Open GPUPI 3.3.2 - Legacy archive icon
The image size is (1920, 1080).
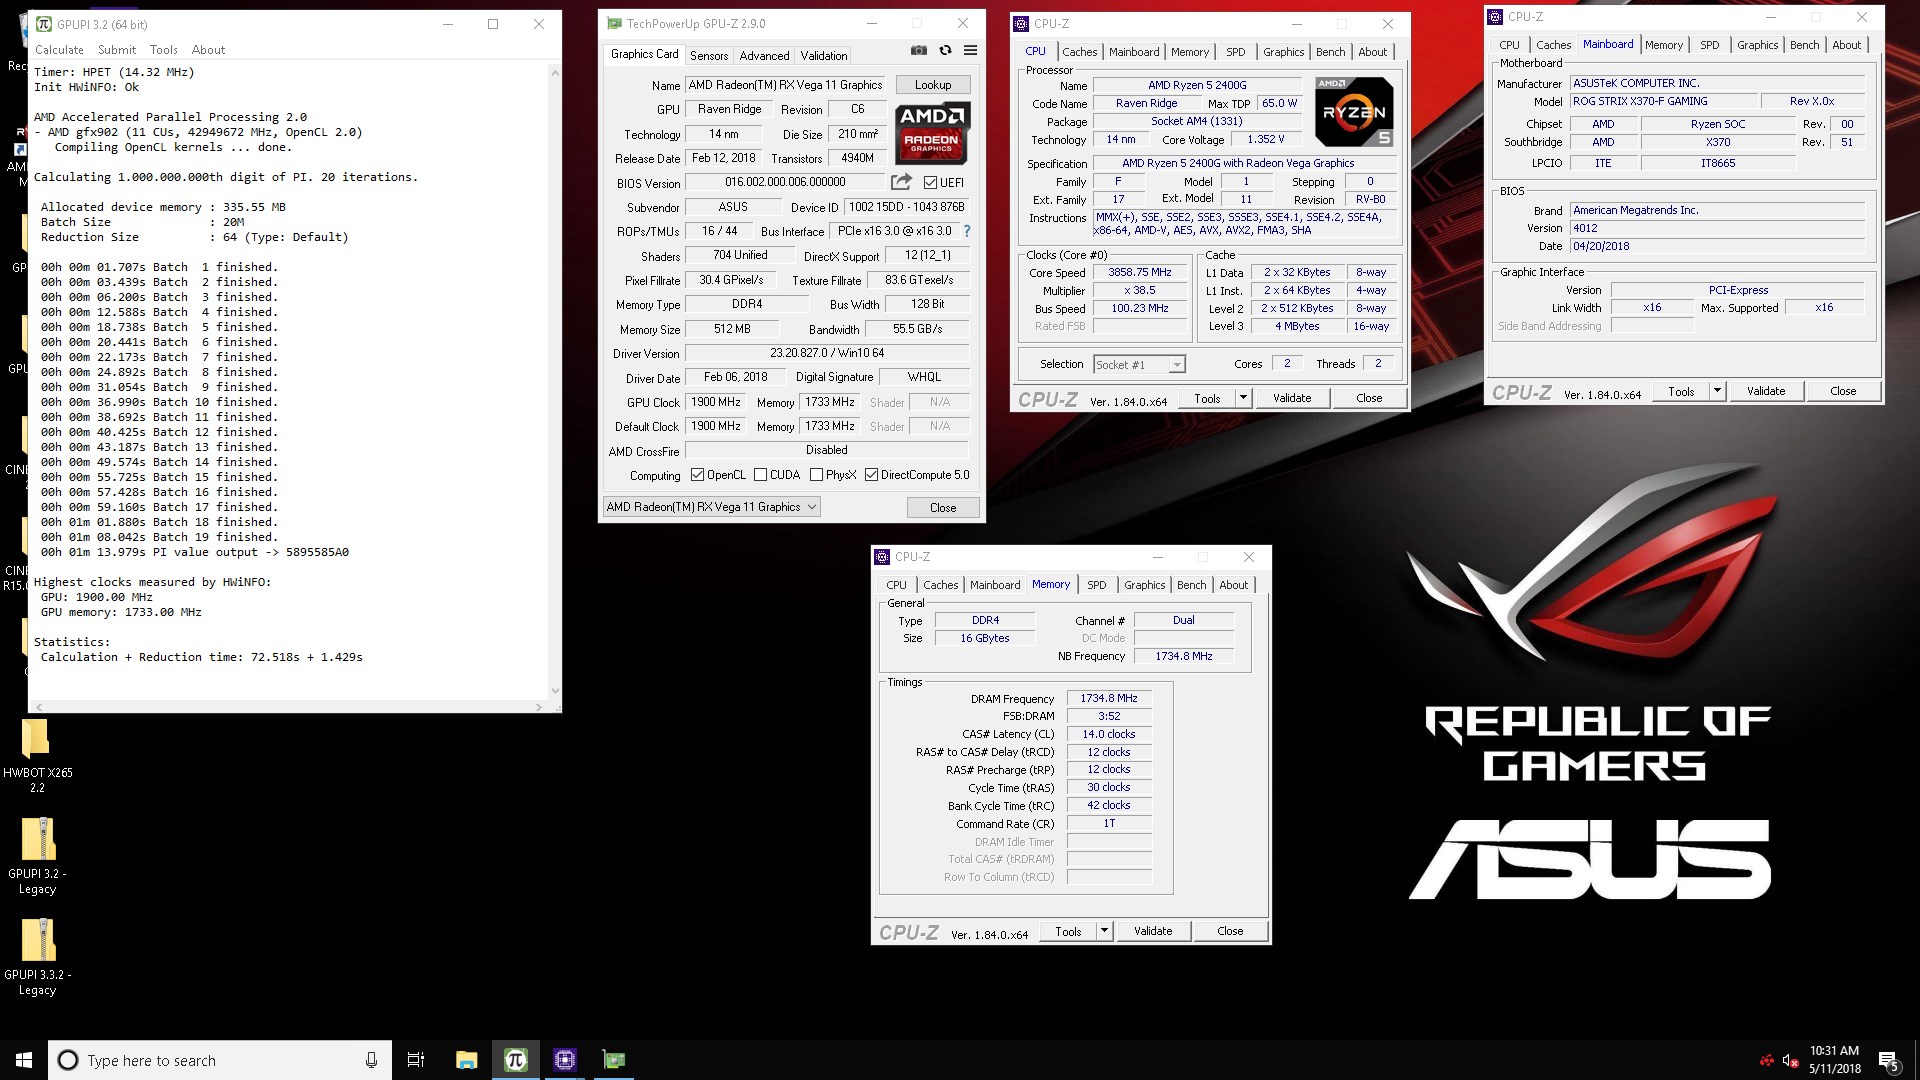[x=37, y=957]
